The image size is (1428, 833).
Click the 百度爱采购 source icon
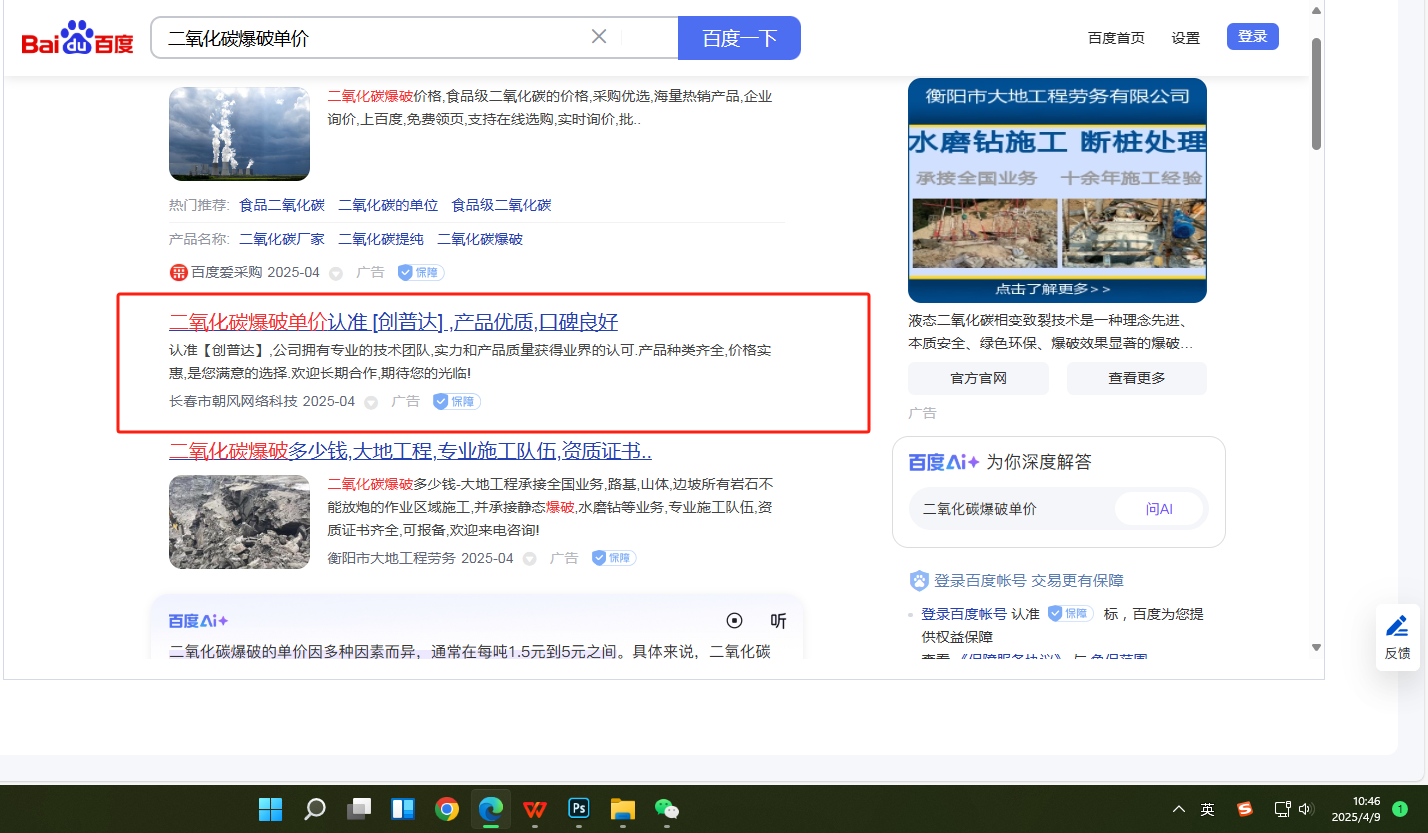(x=179, y=272)
